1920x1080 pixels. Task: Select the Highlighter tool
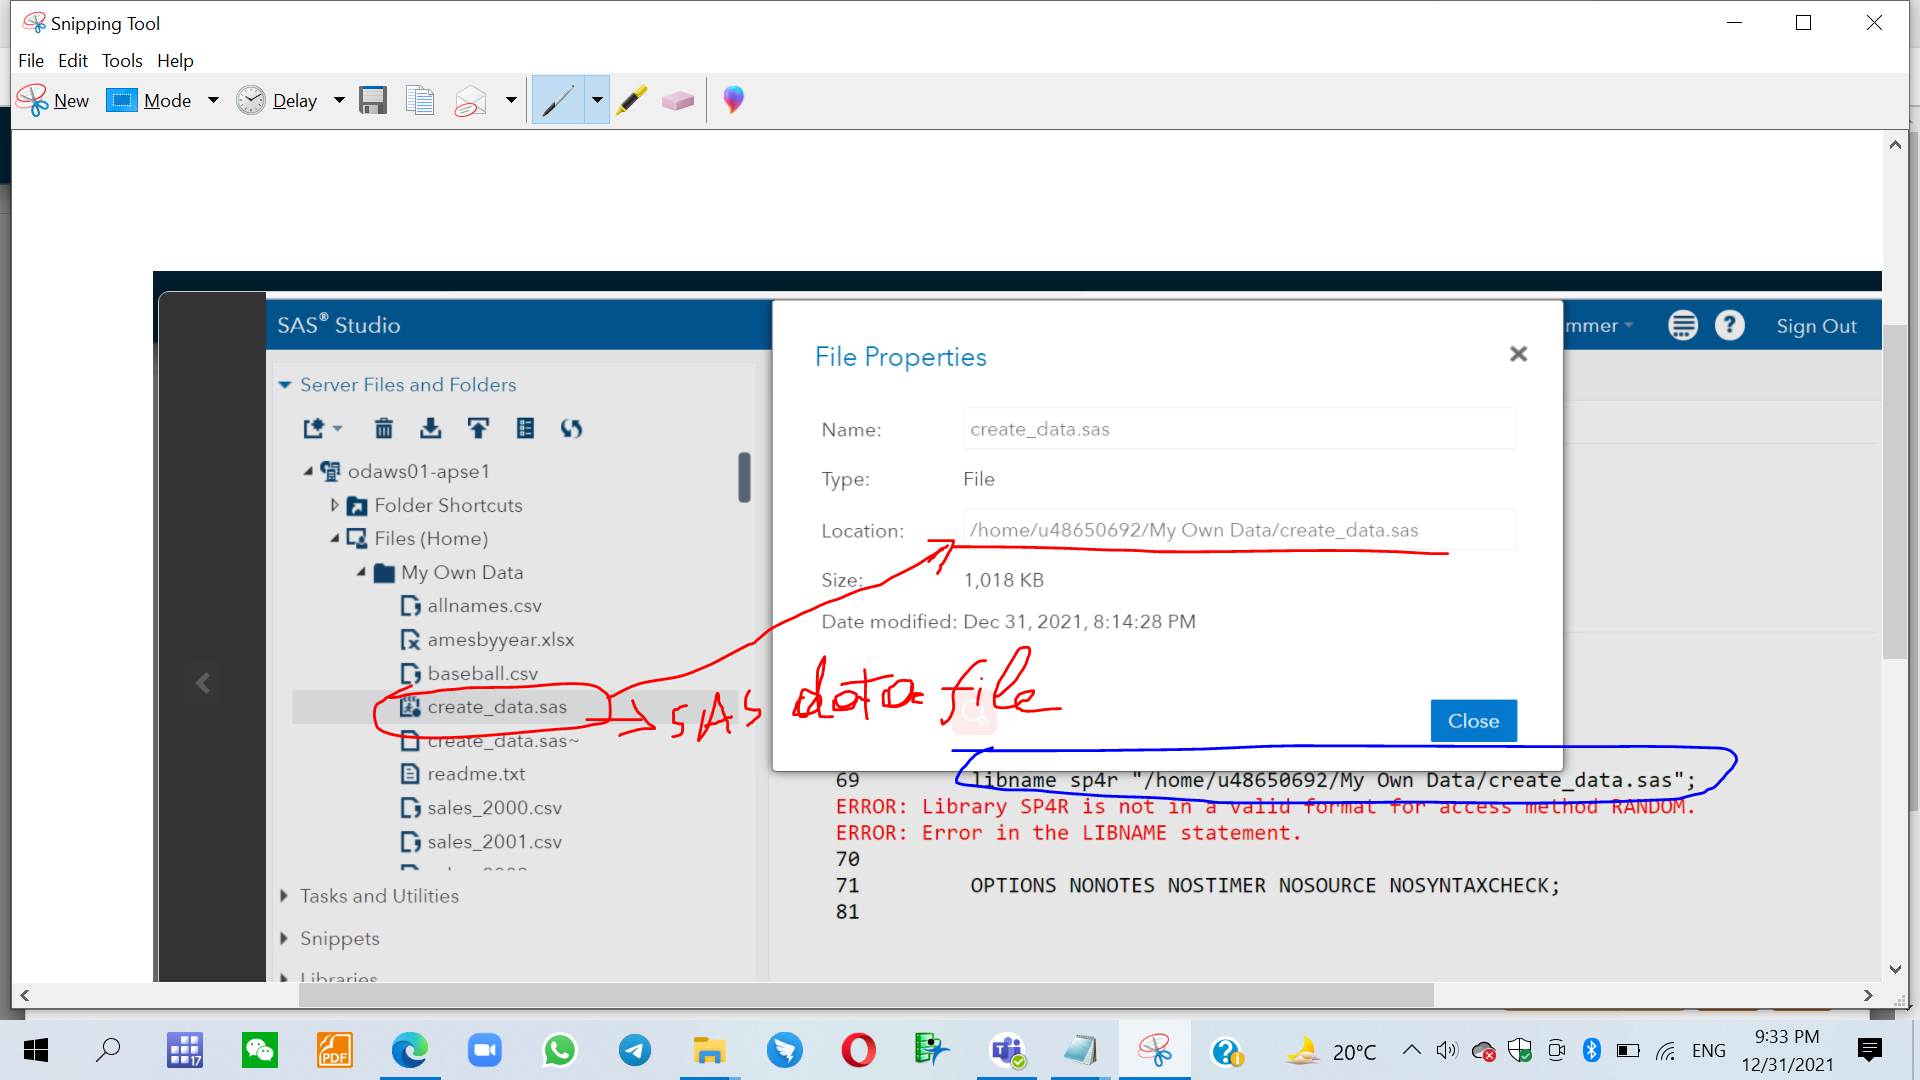click(631, 100)
